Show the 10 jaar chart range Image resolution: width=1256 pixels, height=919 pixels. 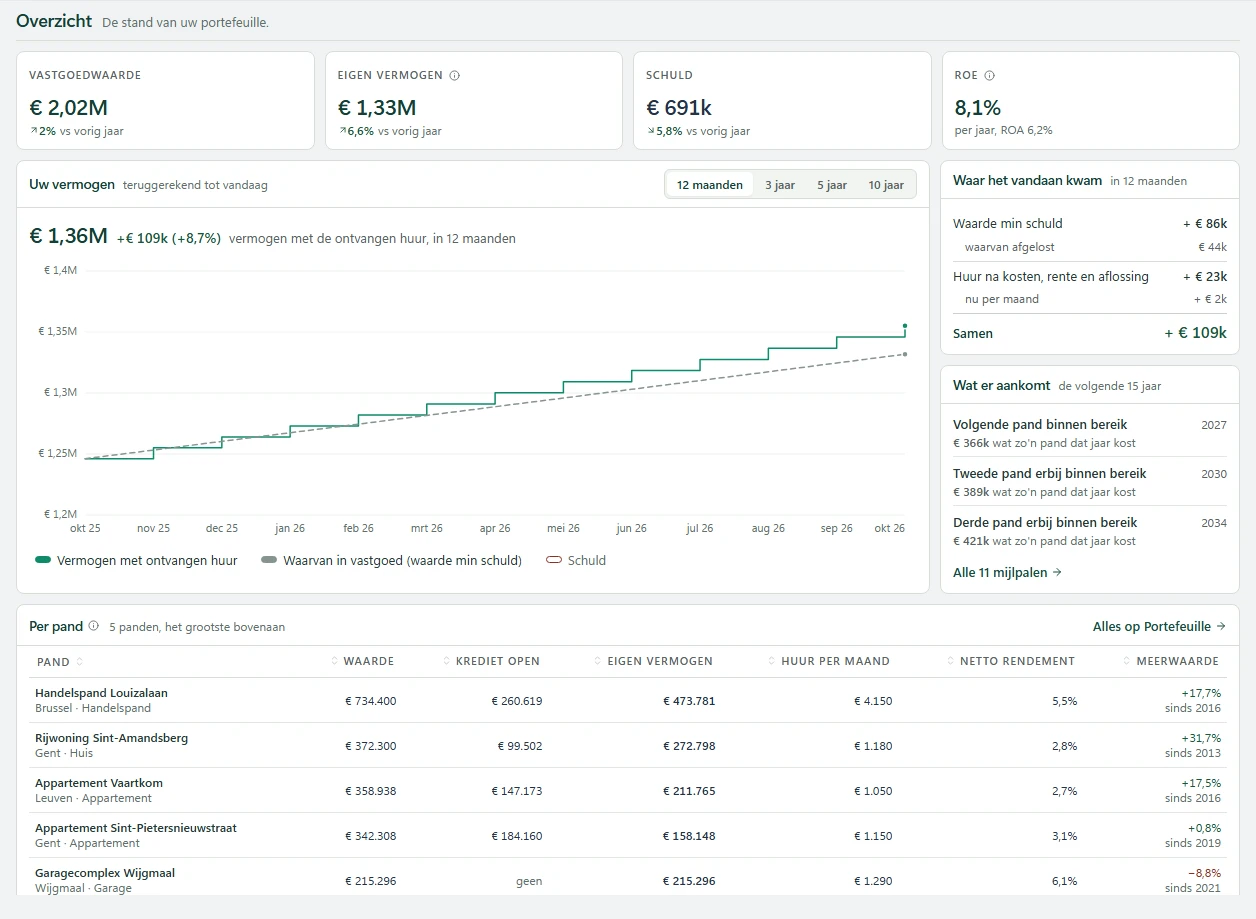(886, 185)
